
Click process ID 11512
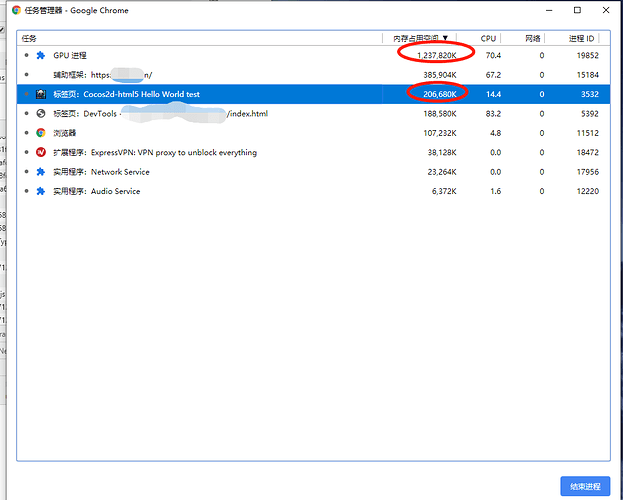(x=588, y=133)
